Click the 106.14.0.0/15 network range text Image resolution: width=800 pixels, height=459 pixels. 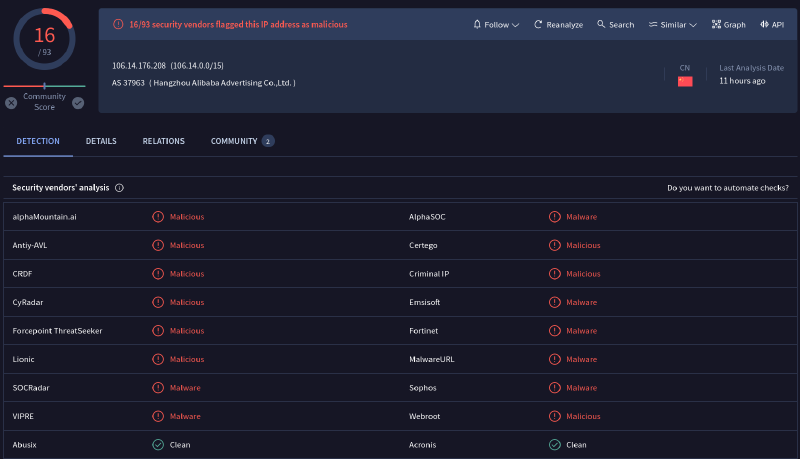tap(197, 66)
